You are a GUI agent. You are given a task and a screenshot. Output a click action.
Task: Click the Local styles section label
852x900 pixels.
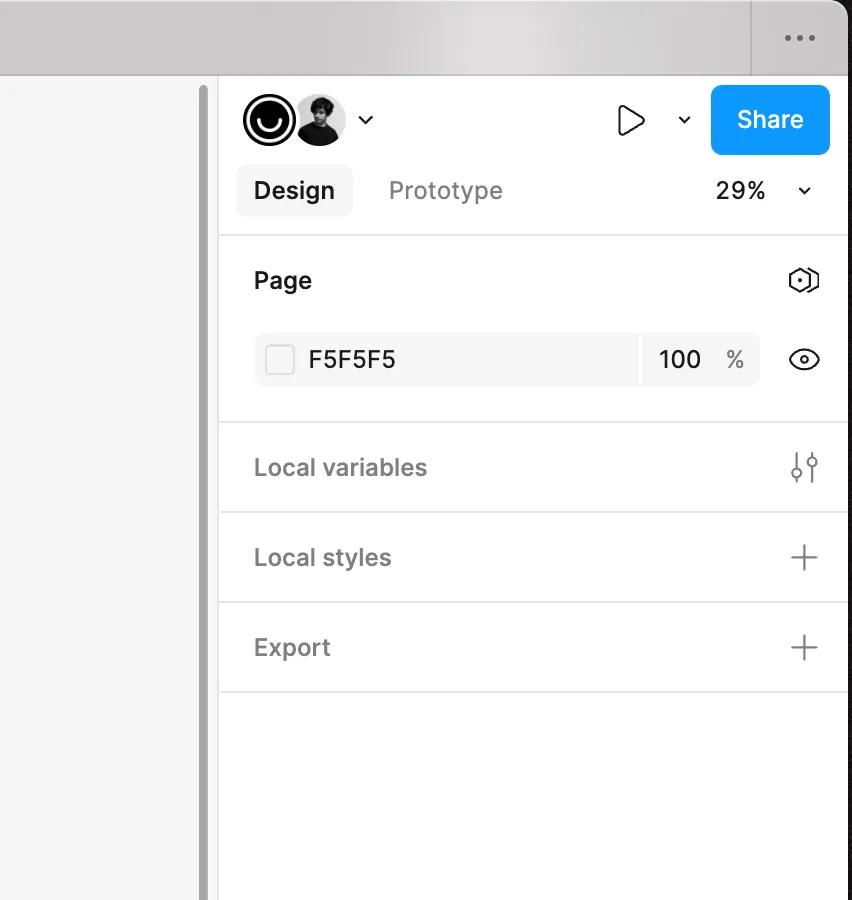(322, 557)
